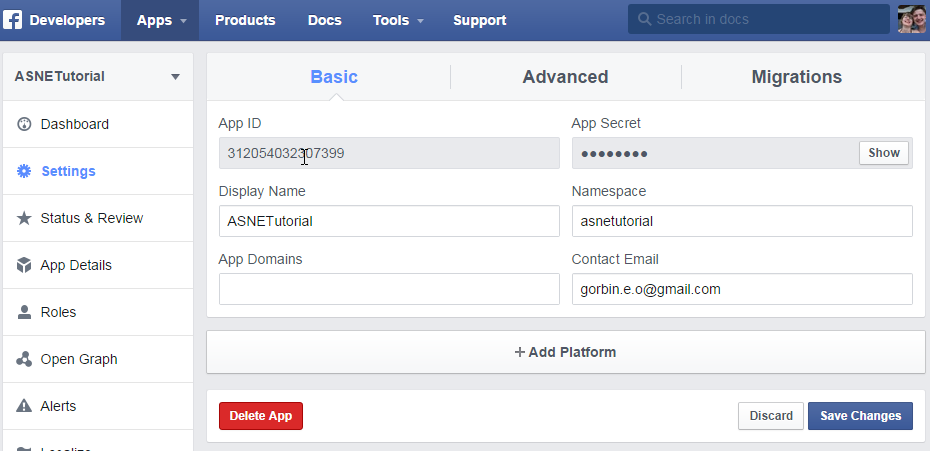This screenshot has height=451, width=930.
Task: Open the user profile avatar
Action: point(911,20)
